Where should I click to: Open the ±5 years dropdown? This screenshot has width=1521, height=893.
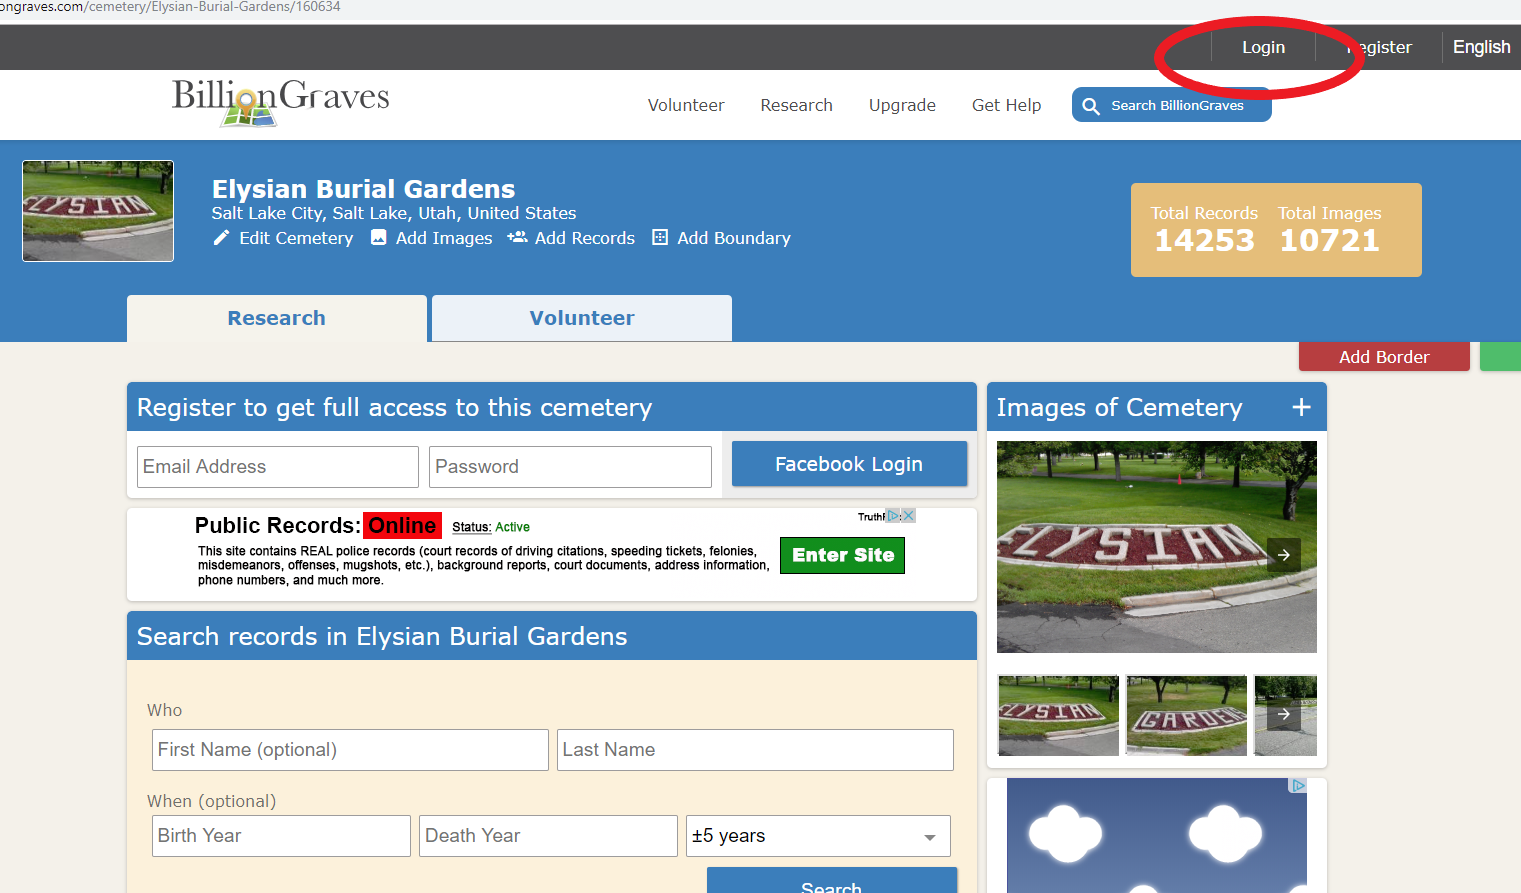point(818,836)
